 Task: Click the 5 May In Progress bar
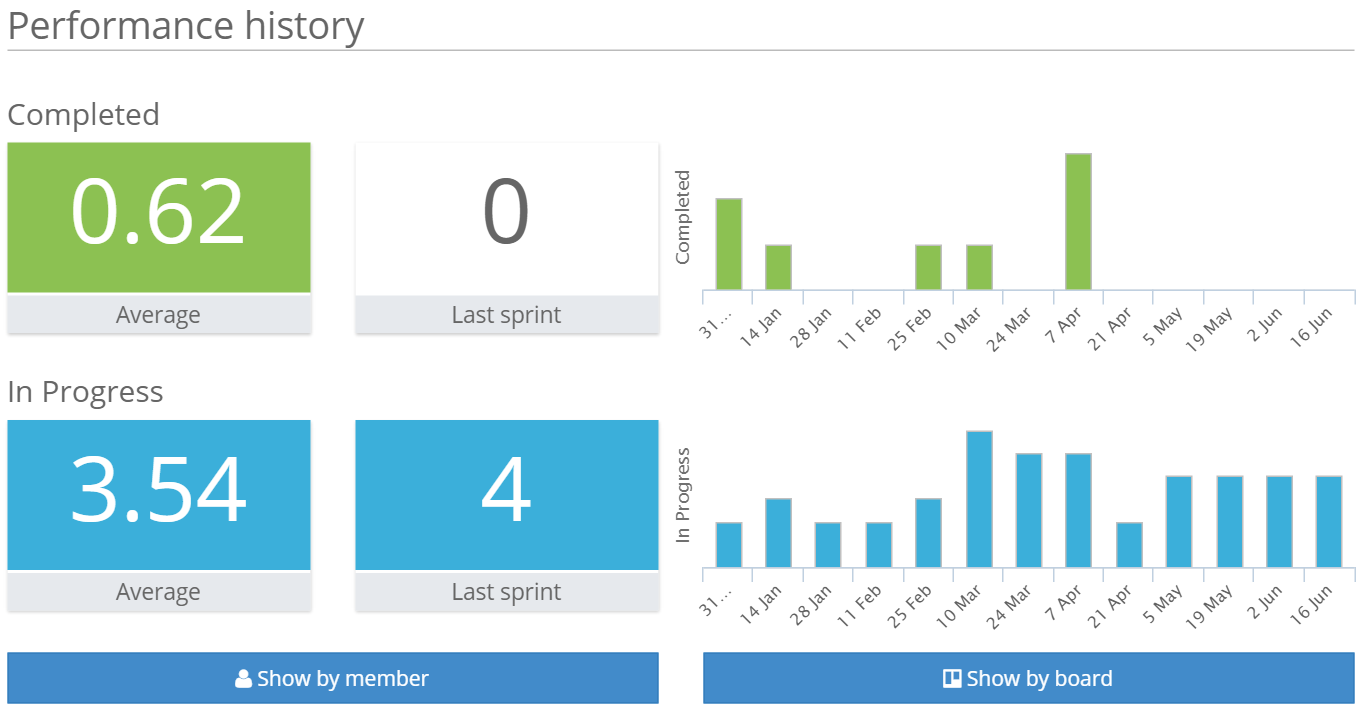pyautogui.click(x=1179, y=522)
